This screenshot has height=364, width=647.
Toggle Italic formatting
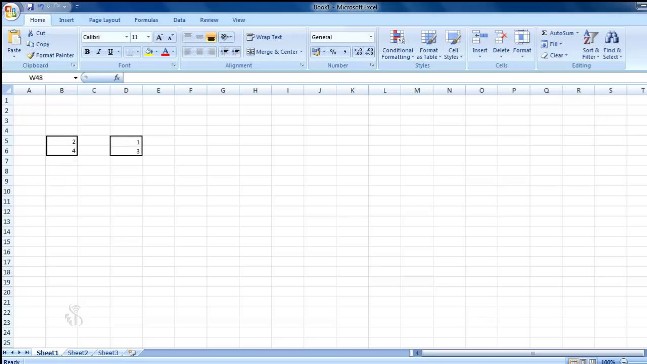99,52
